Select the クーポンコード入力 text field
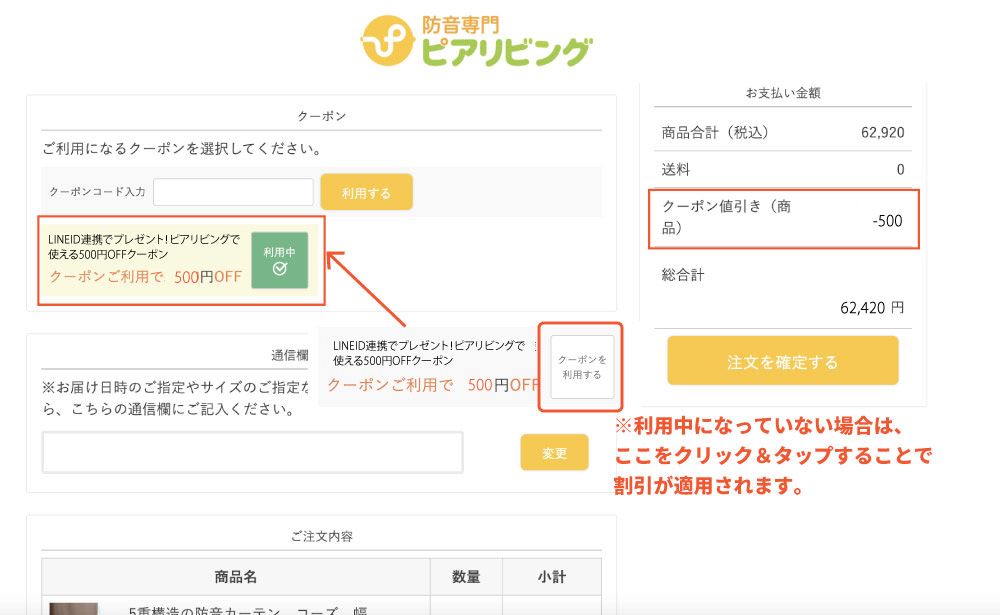 233,191
